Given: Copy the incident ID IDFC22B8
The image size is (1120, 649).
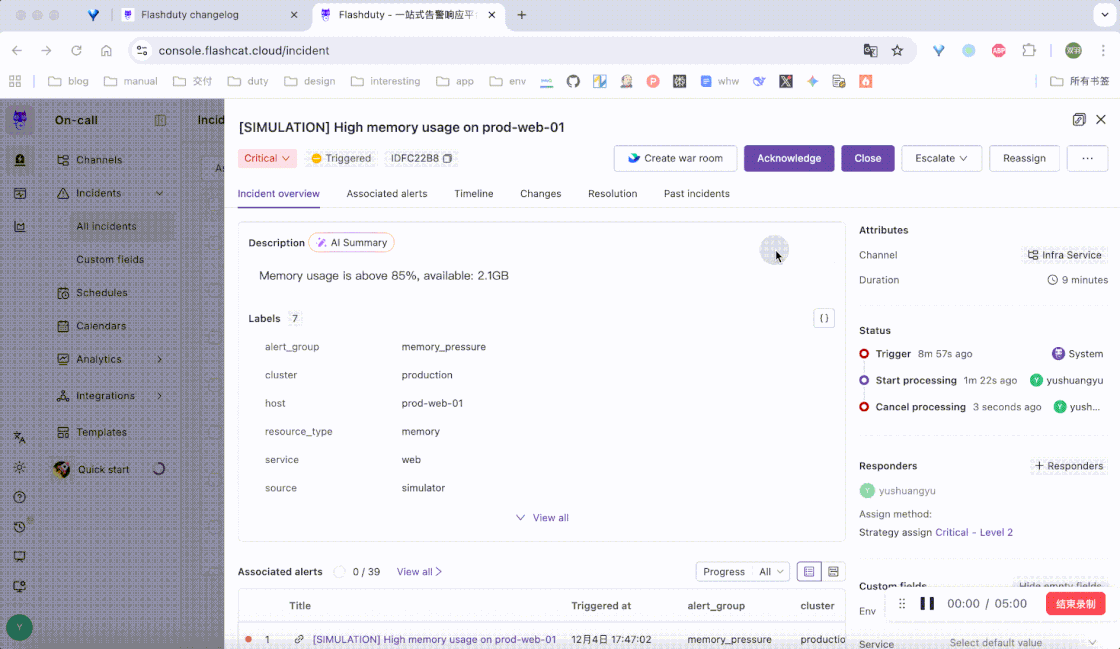Looking at the screenshot, I should pos(447,158).
